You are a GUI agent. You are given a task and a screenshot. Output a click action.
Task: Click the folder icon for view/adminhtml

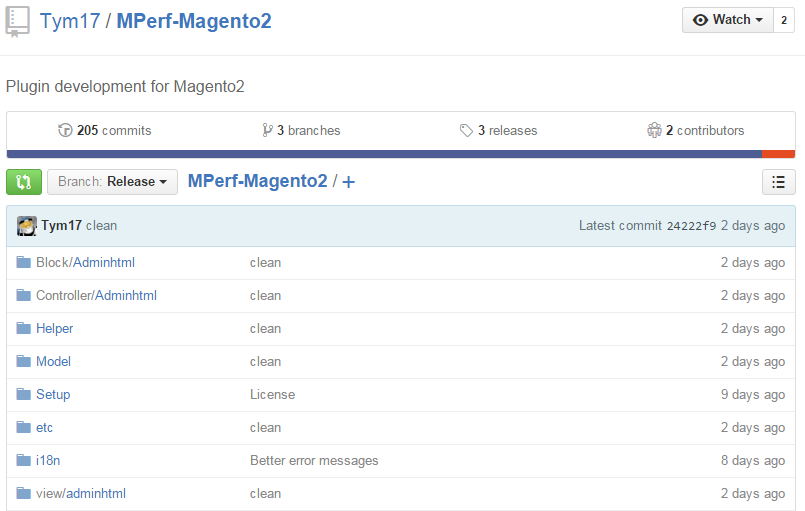tap(24, 494)
